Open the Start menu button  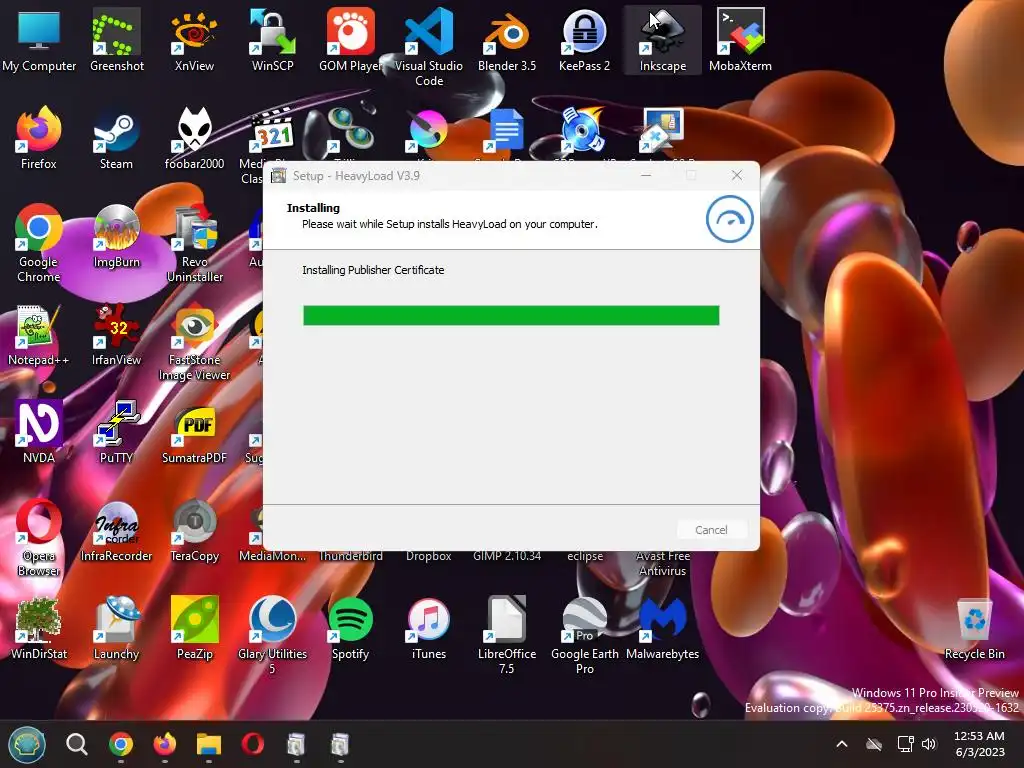pos(27,744)
